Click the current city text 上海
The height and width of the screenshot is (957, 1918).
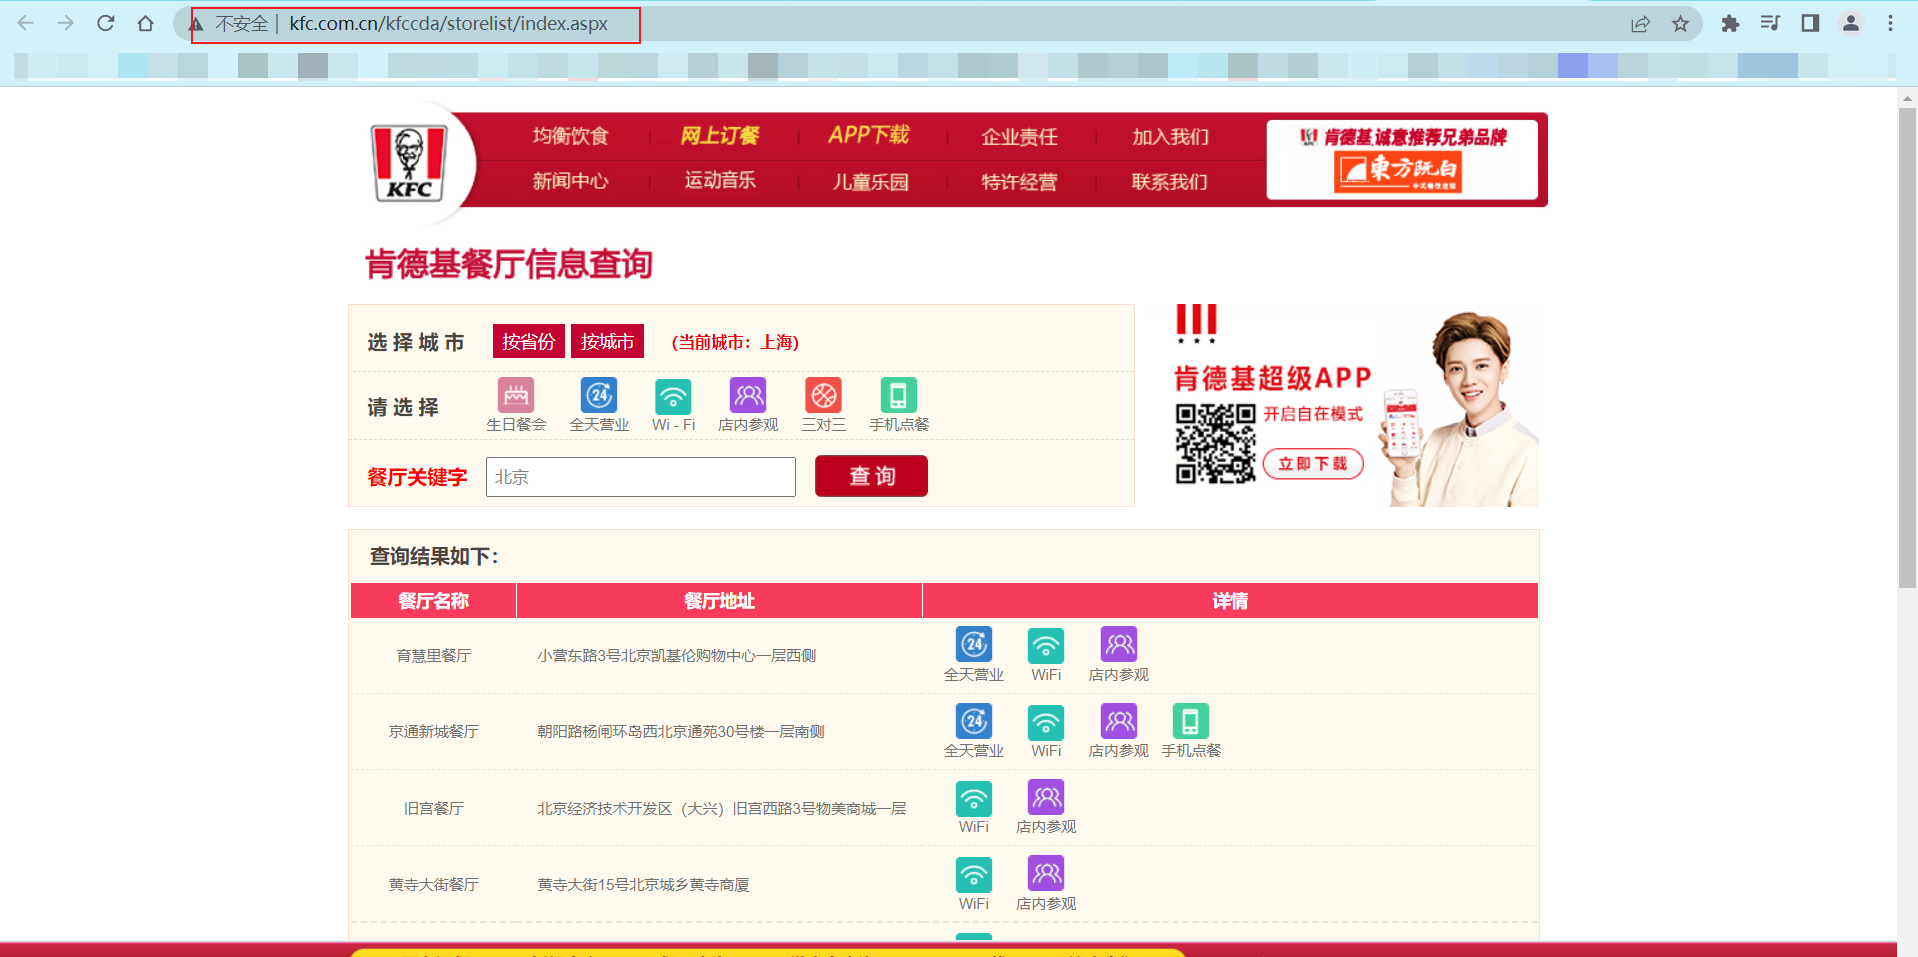point(776,342)
